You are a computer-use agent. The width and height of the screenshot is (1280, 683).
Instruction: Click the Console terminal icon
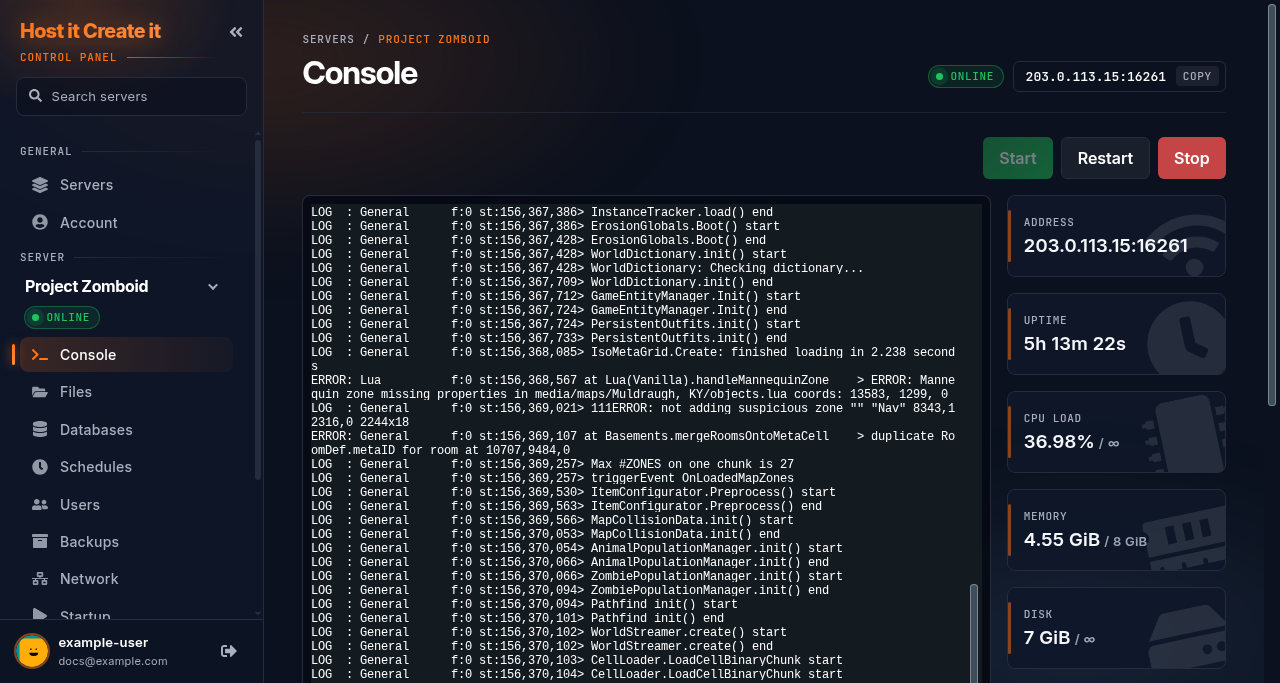click(x=40, y=355)
